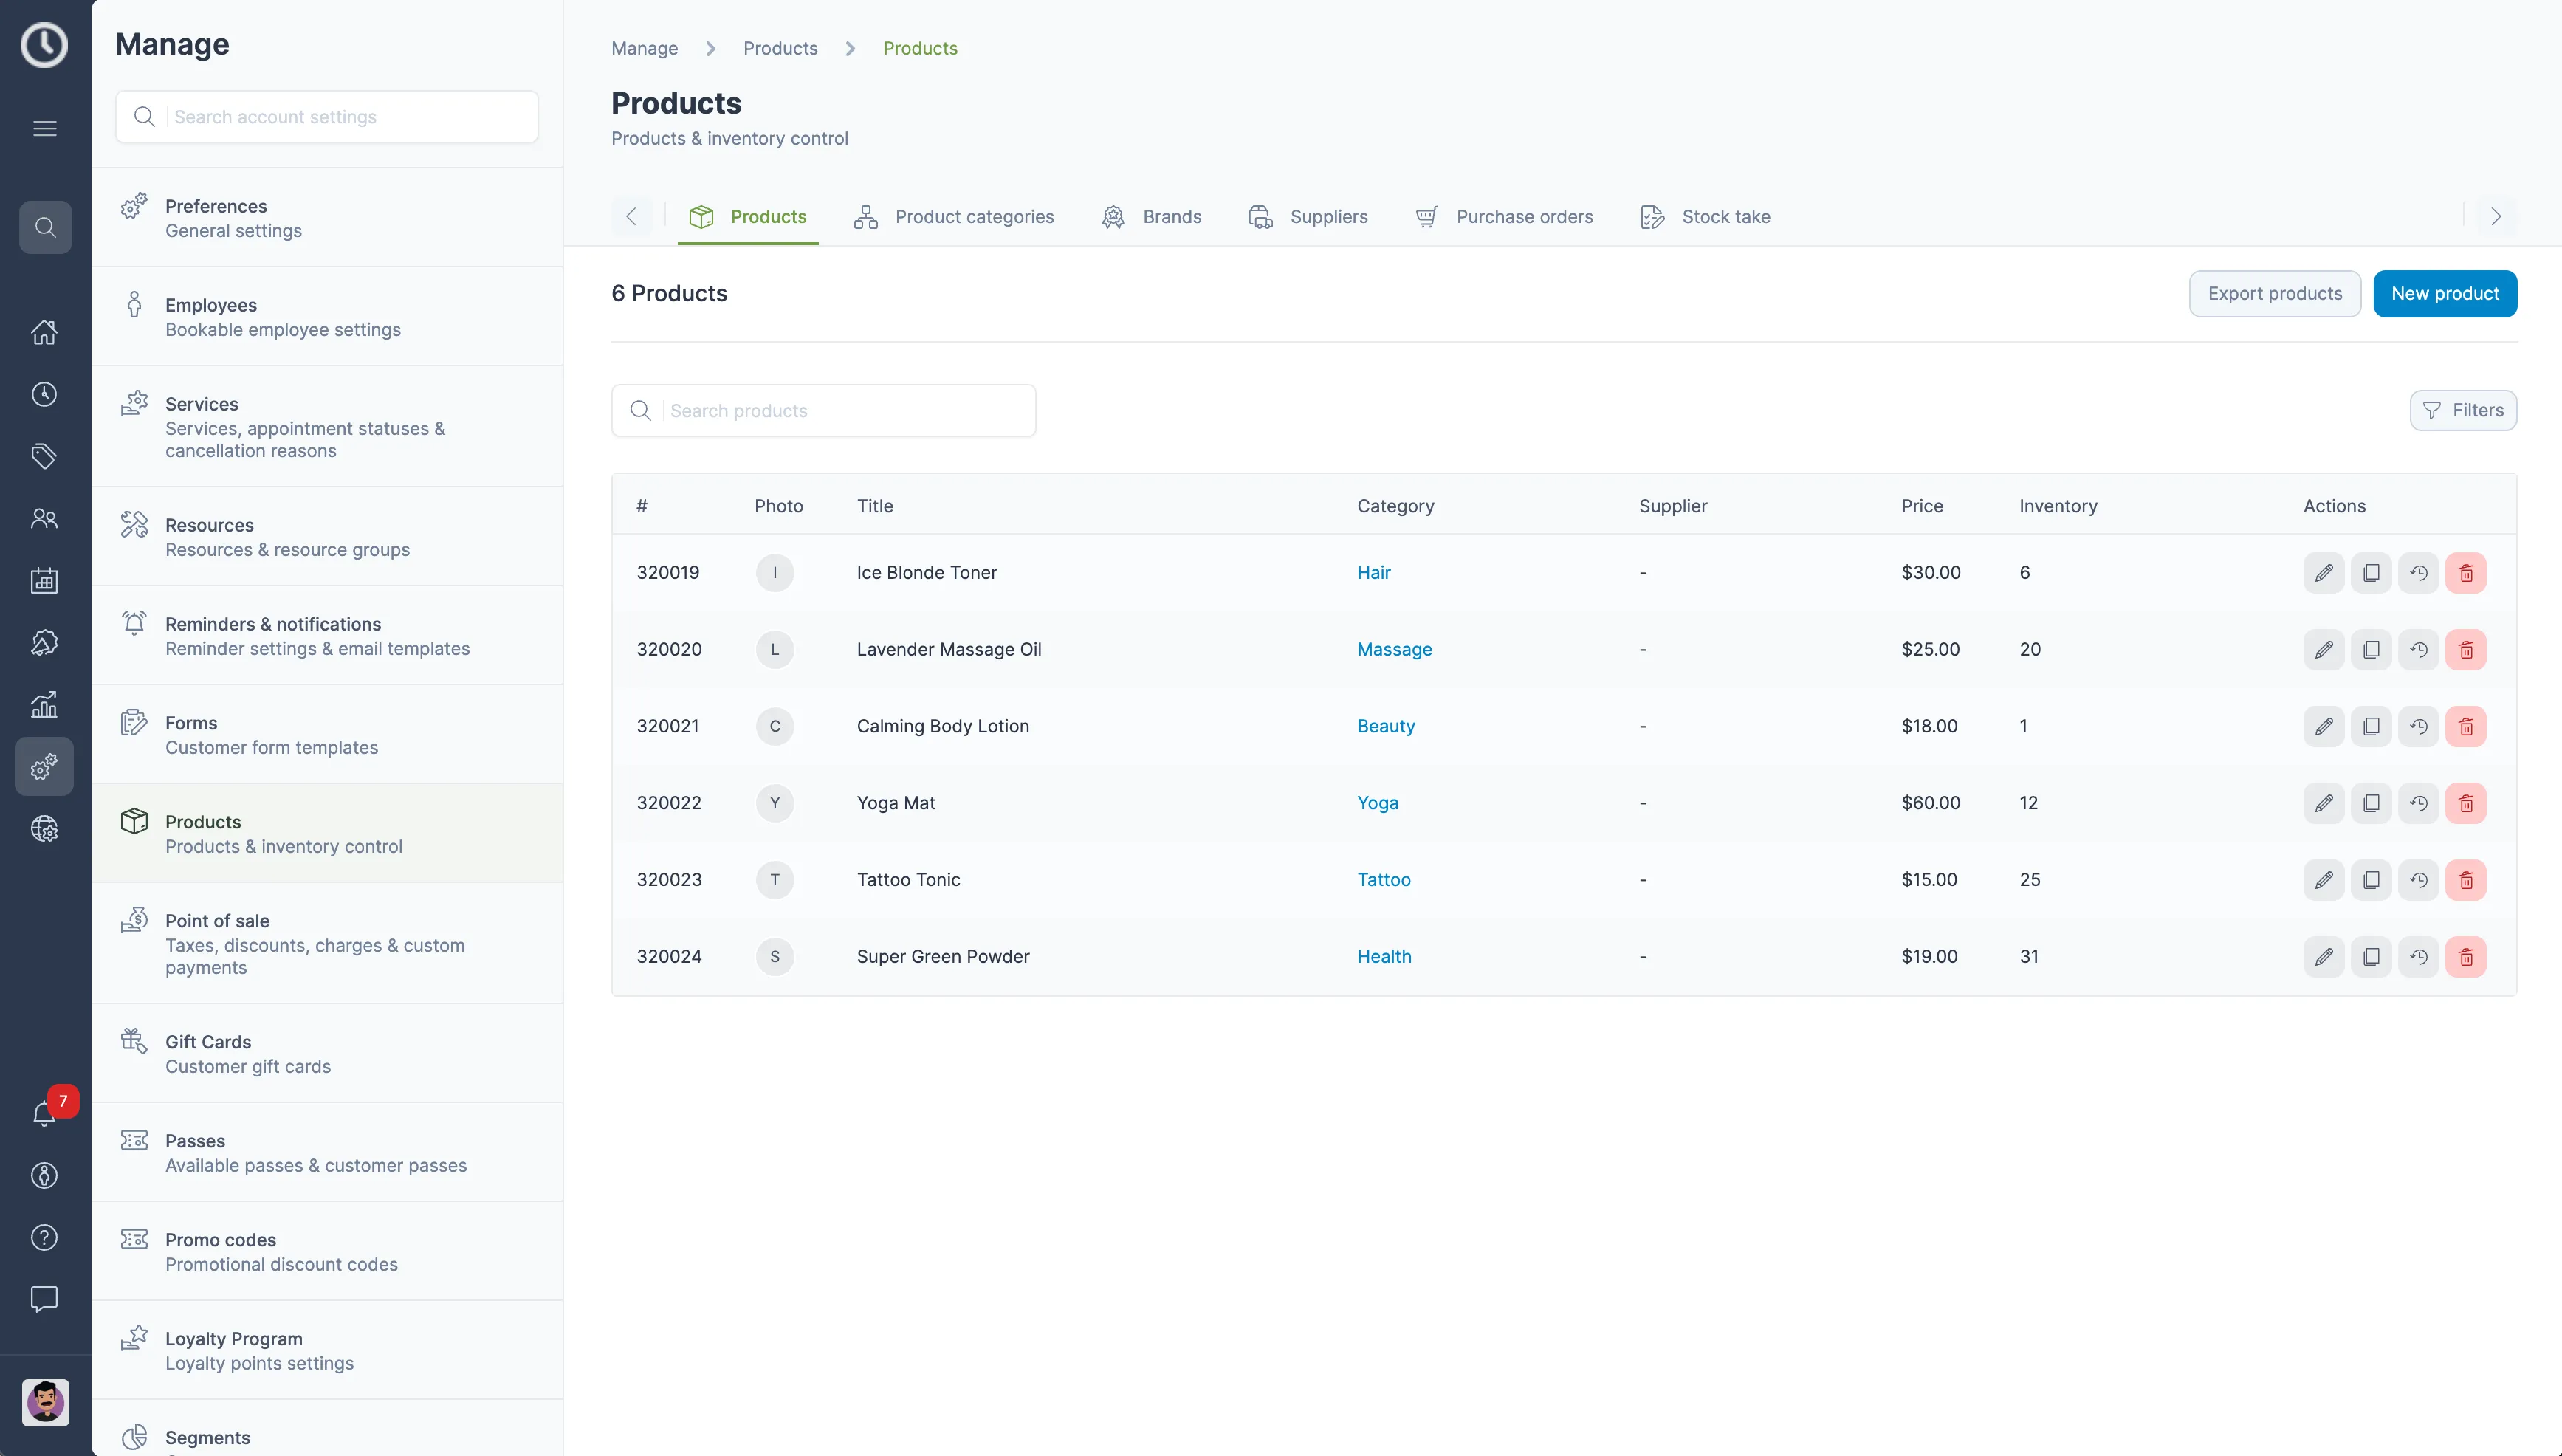Delete the Tattoo Tonic product

(2466, 879)
